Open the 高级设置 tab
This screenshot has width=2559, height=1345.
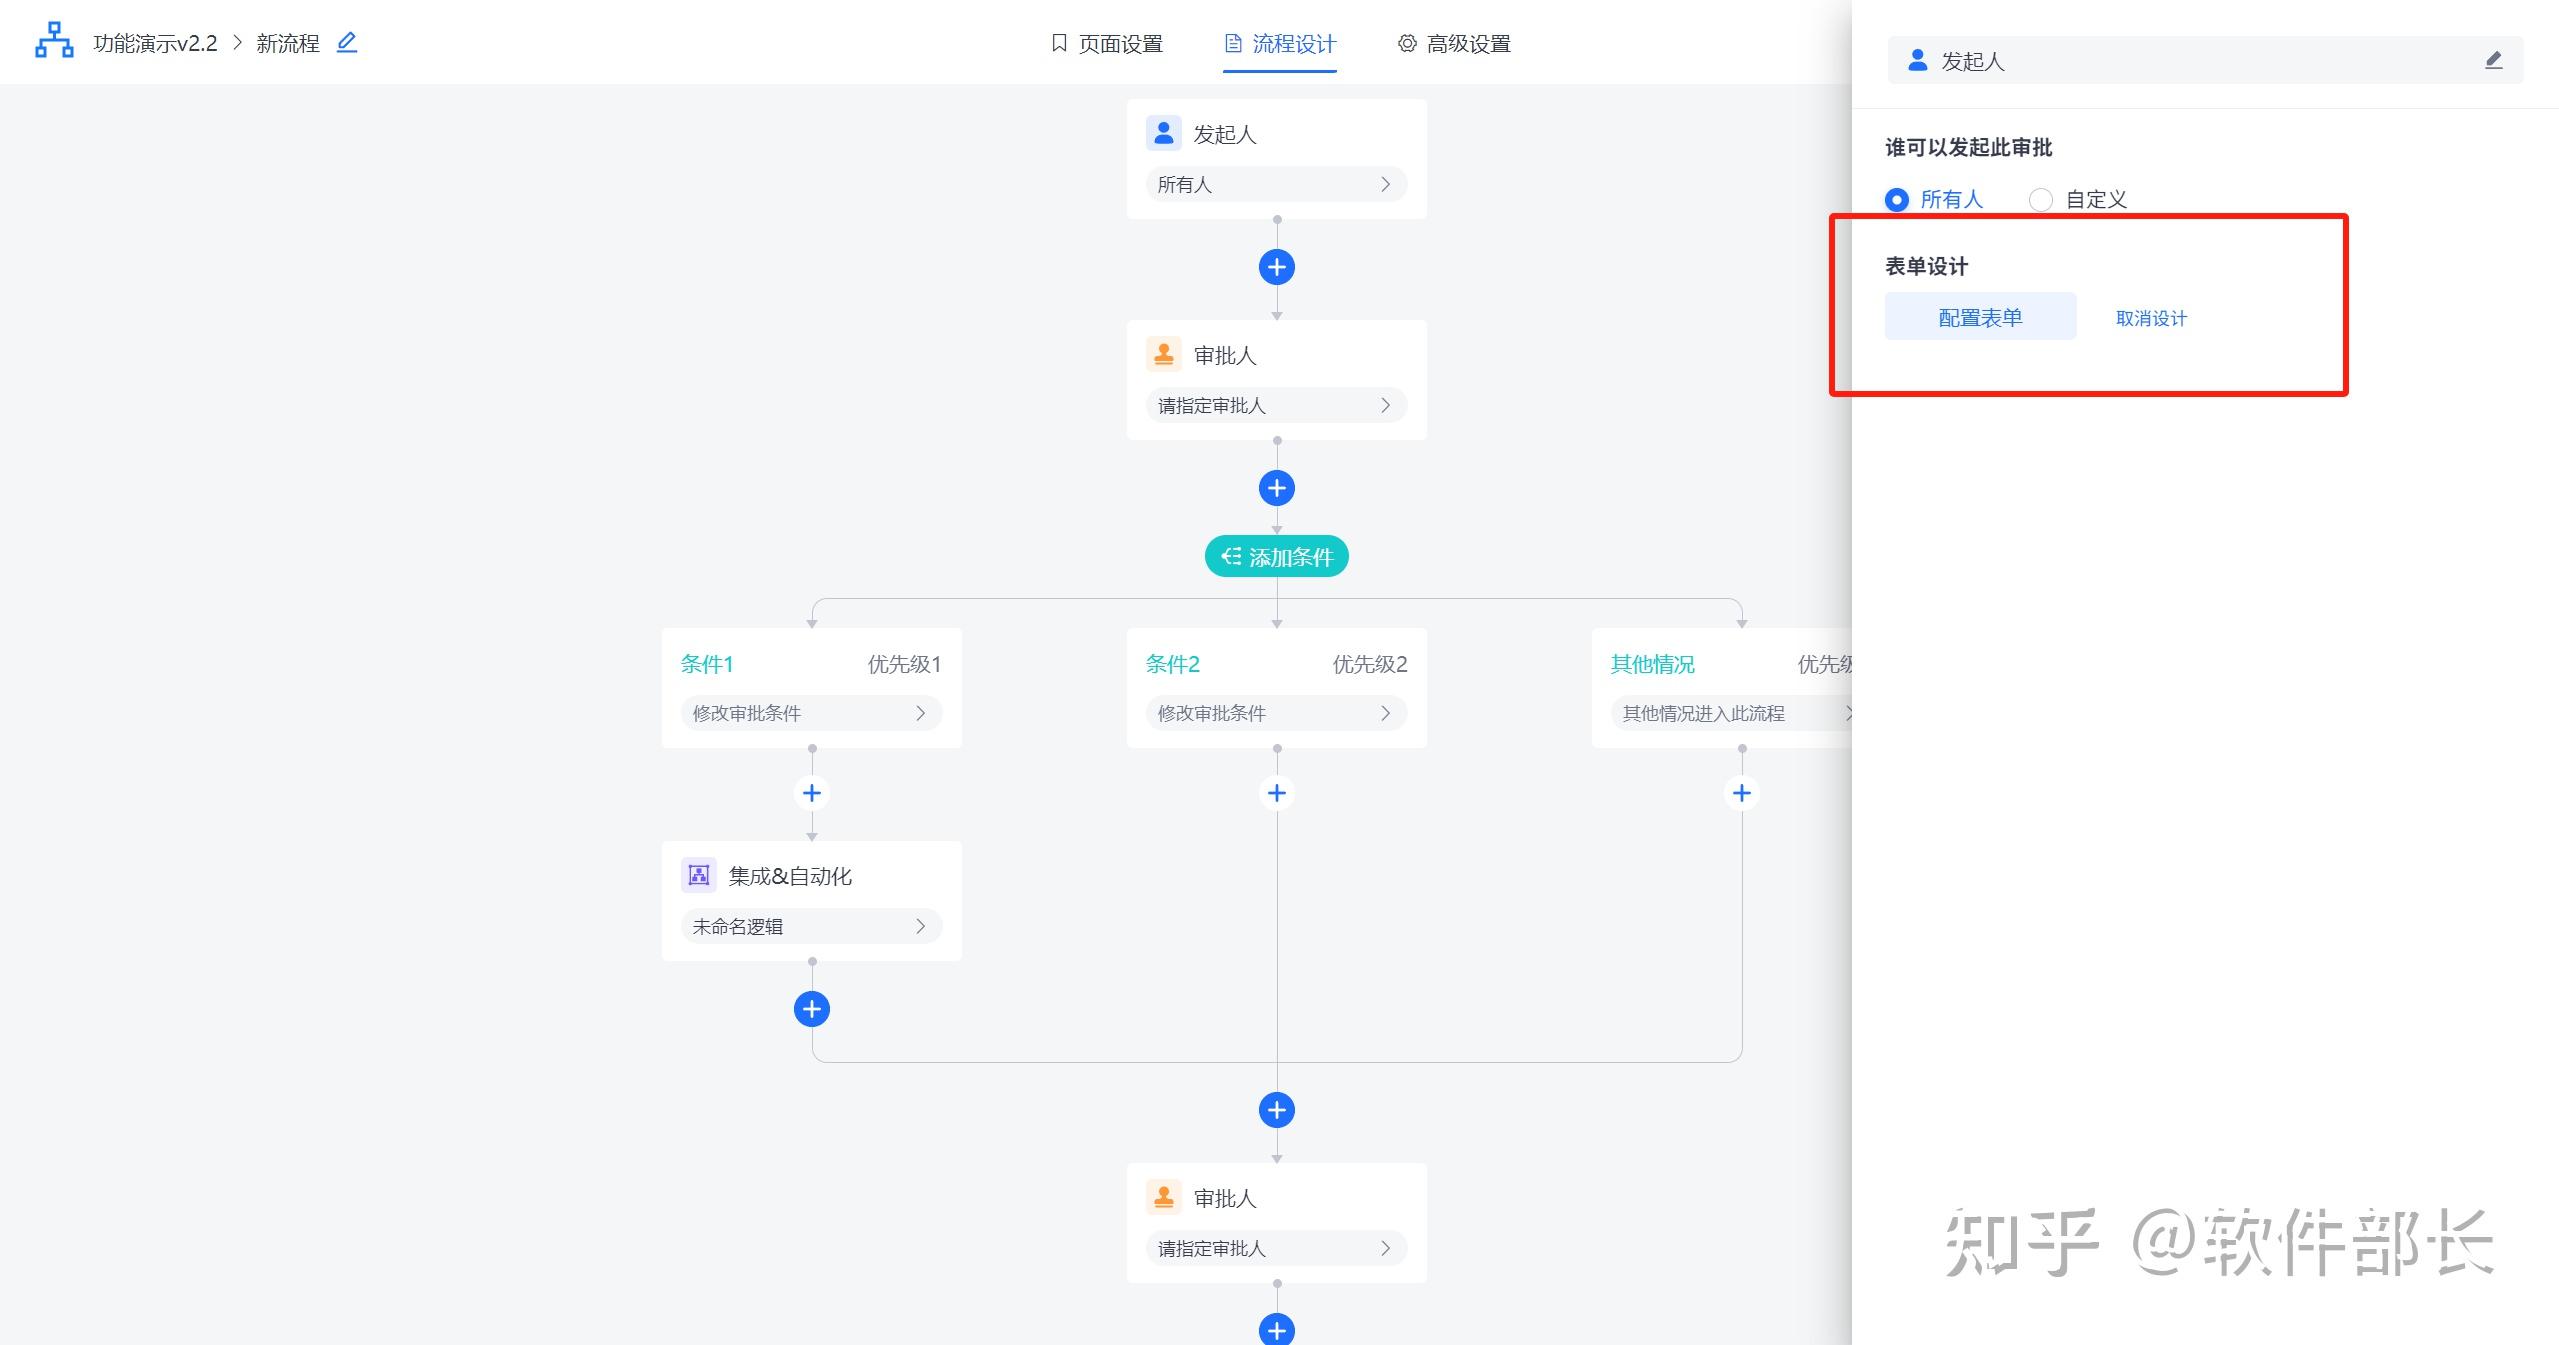pyautogui.click(x=1455, y=44)
